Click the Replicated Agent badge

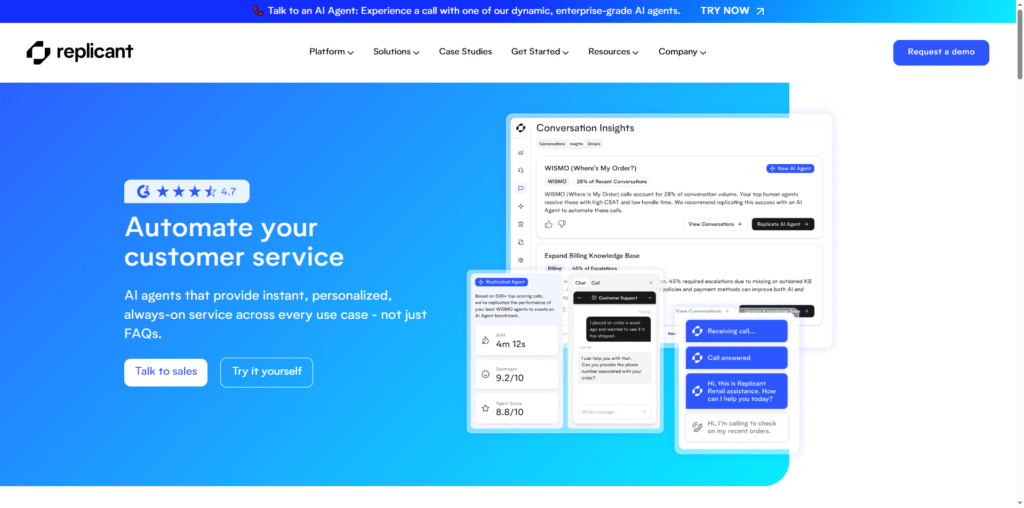click(502, 282)
